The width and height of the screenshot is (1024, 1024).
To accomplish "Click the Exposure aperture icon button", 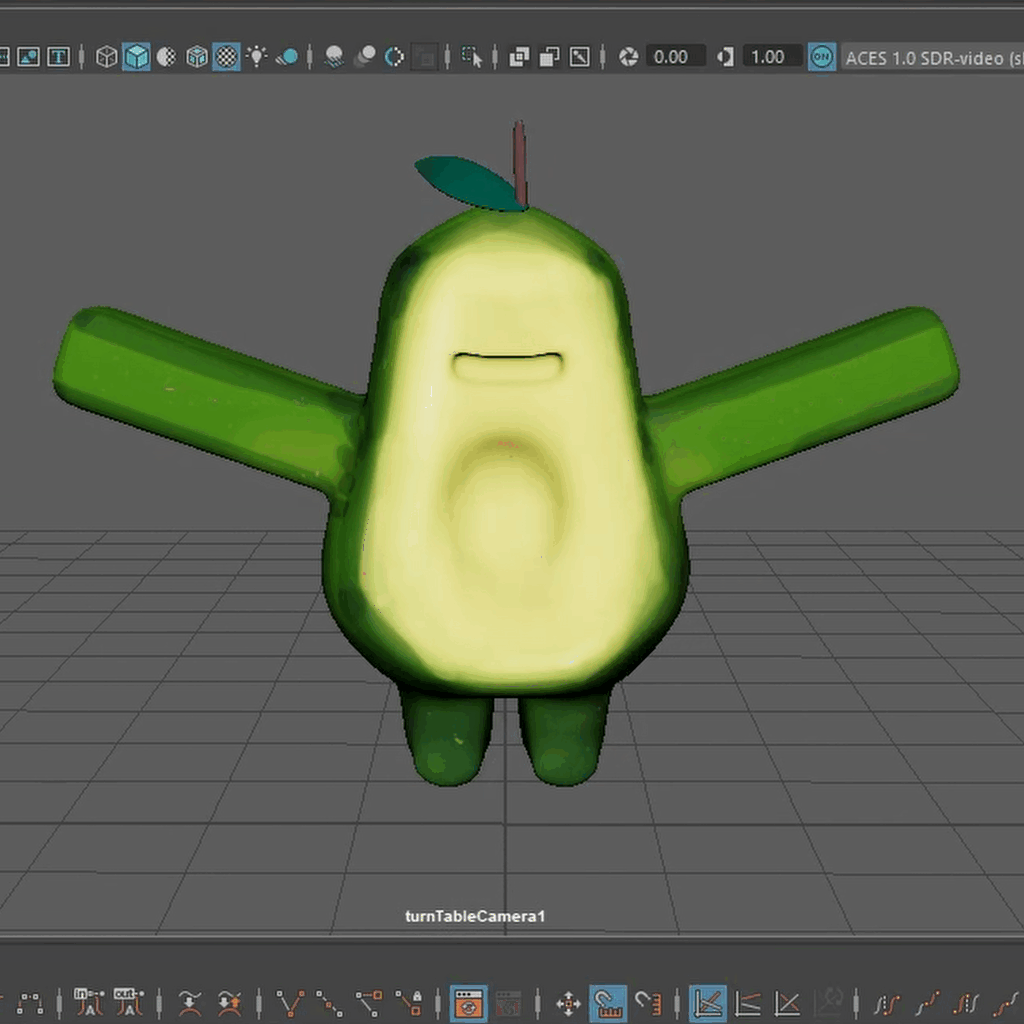I will pos(628,57).
